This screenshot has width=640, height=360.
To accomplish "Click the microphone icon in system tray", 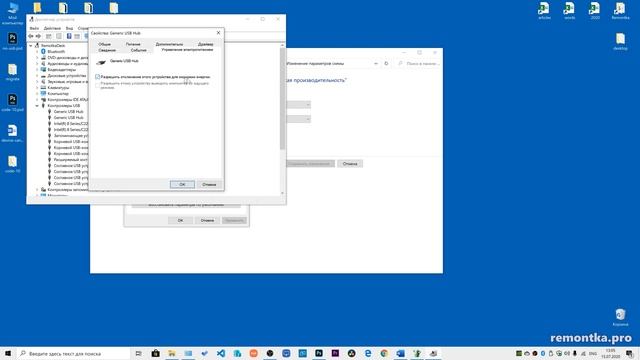I will click(575, 353).
